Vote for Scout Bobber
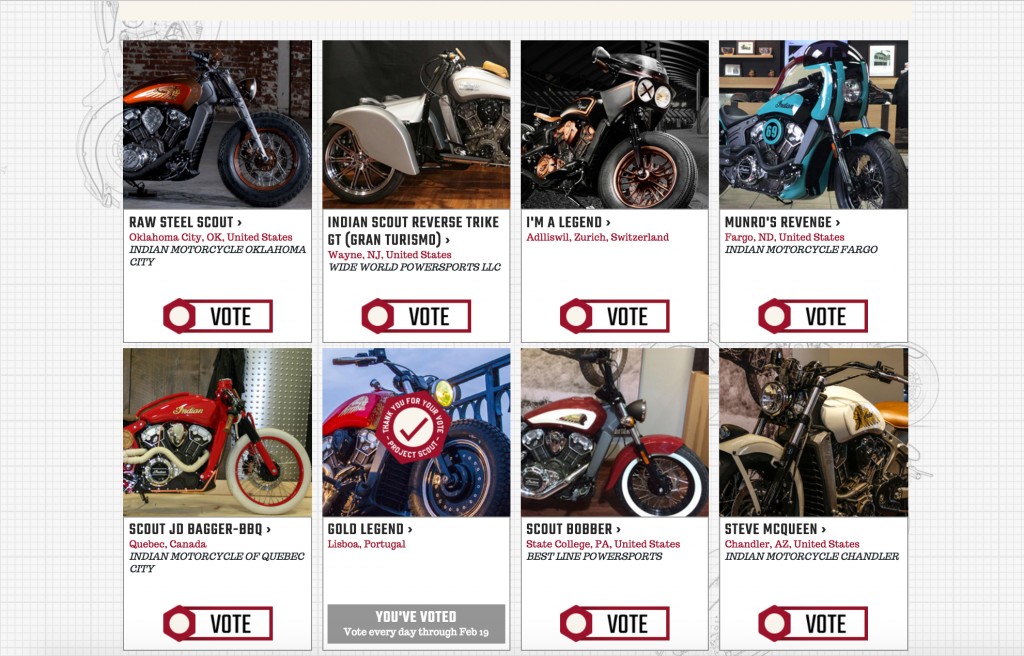The image size is (1024, 656). tap(615, 623)
